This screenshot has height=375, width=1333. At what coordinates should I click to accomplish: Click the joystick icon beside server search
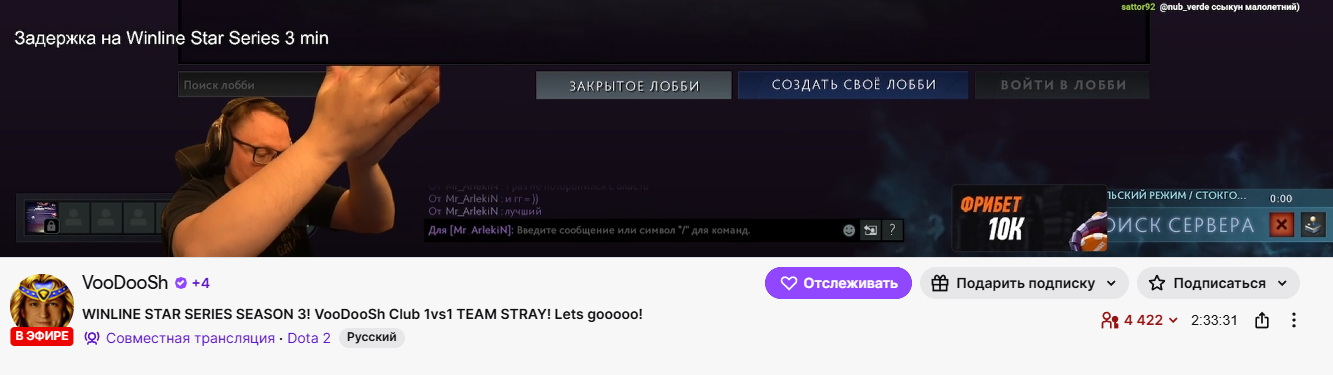click(x=1313, y=224)
